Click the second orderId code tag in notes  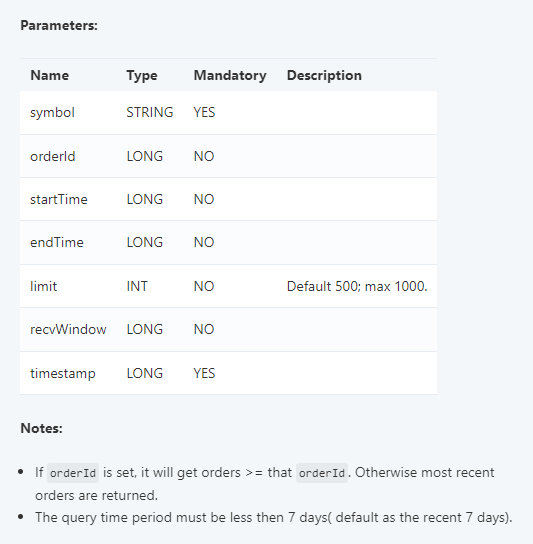pyautogui.click(x=322, y=473)
